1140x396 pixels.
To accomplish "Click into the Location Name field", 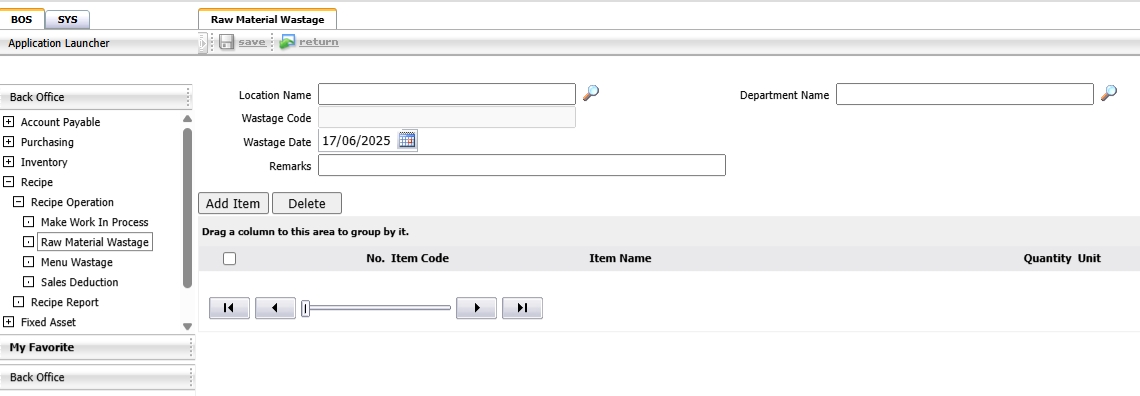I will pos(447,94).
